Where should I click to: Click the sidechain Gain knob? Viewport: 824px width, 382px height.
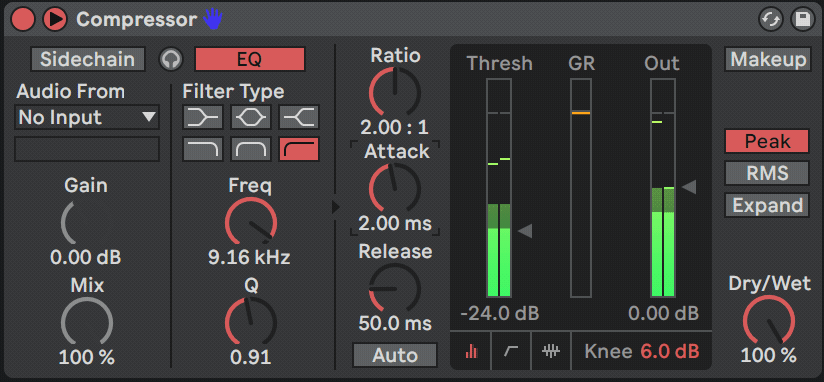pos(86,222)
